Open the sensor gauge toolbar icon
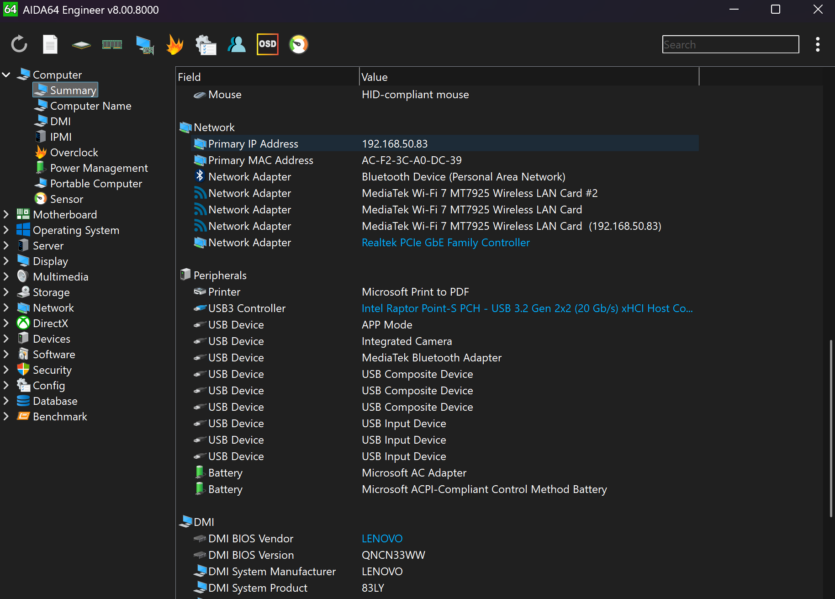This screenshot has height=599, width=835. pos(299,44)
